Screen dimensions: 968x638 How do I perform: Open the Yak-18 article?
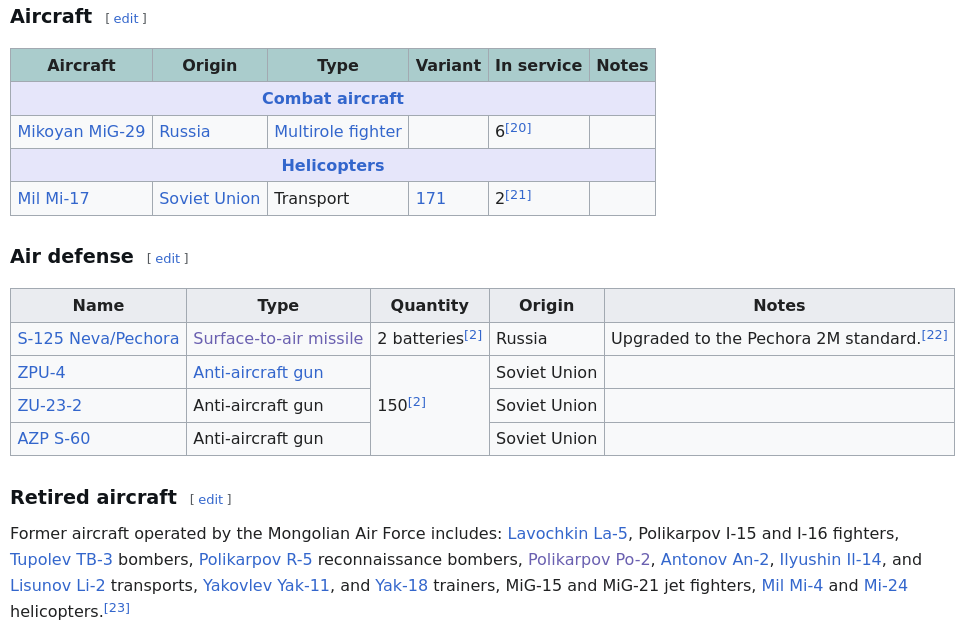pos(401,586)
